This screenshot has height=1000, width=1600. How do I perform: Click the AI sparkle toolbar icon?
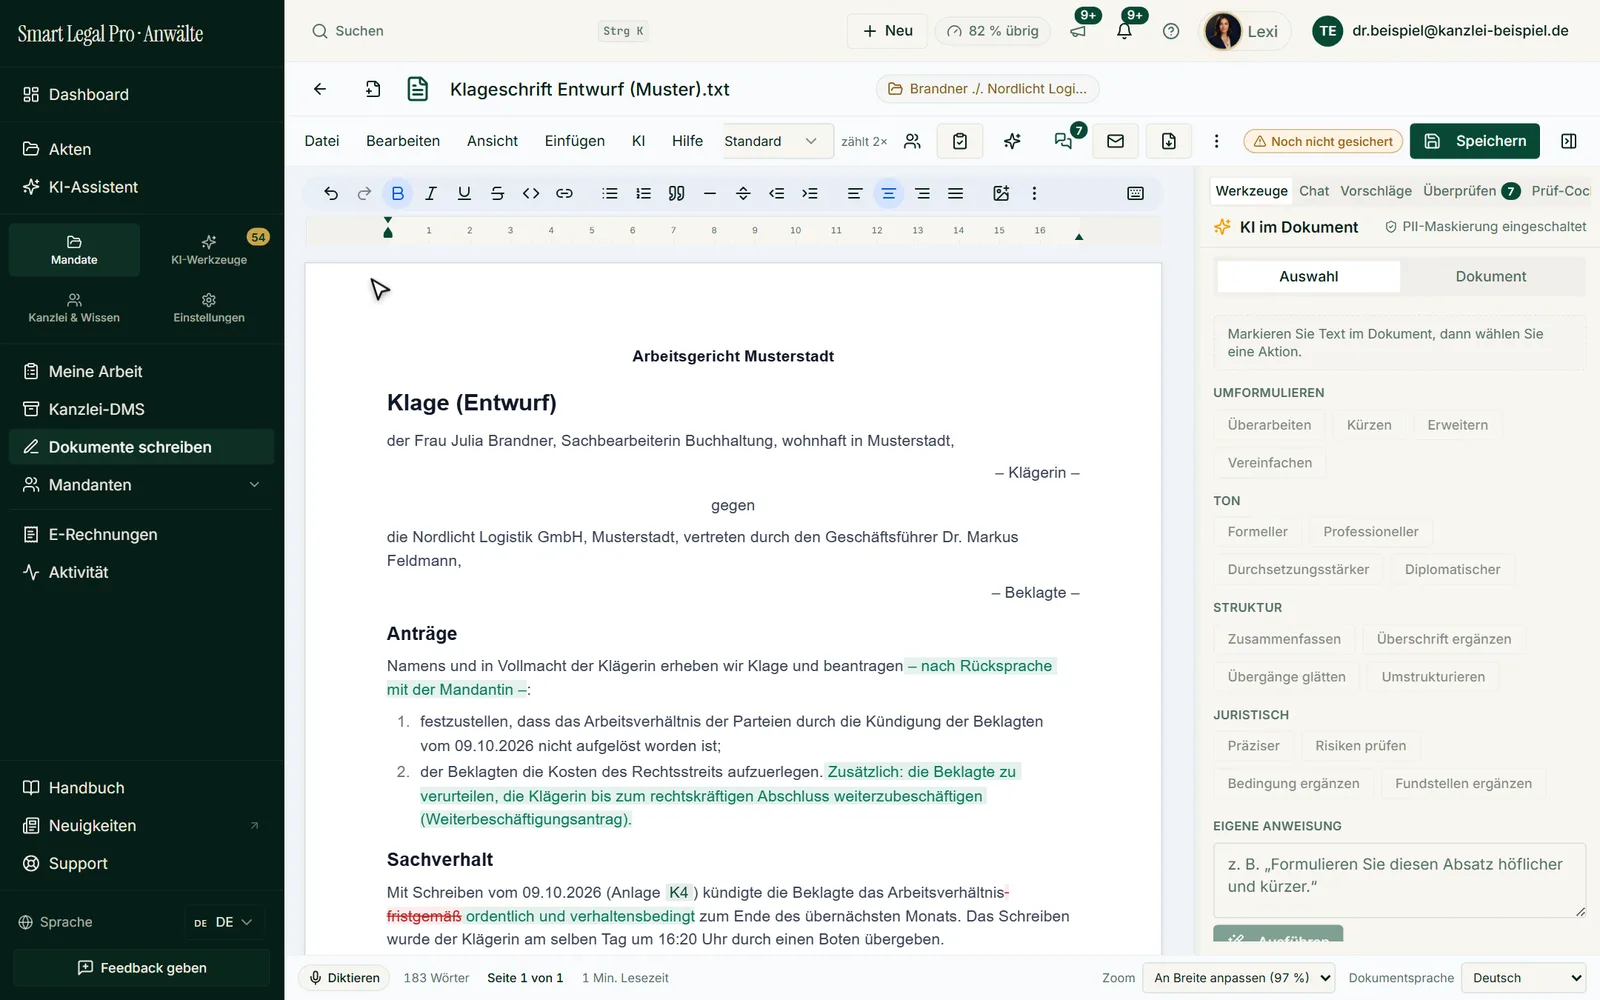1012,141
